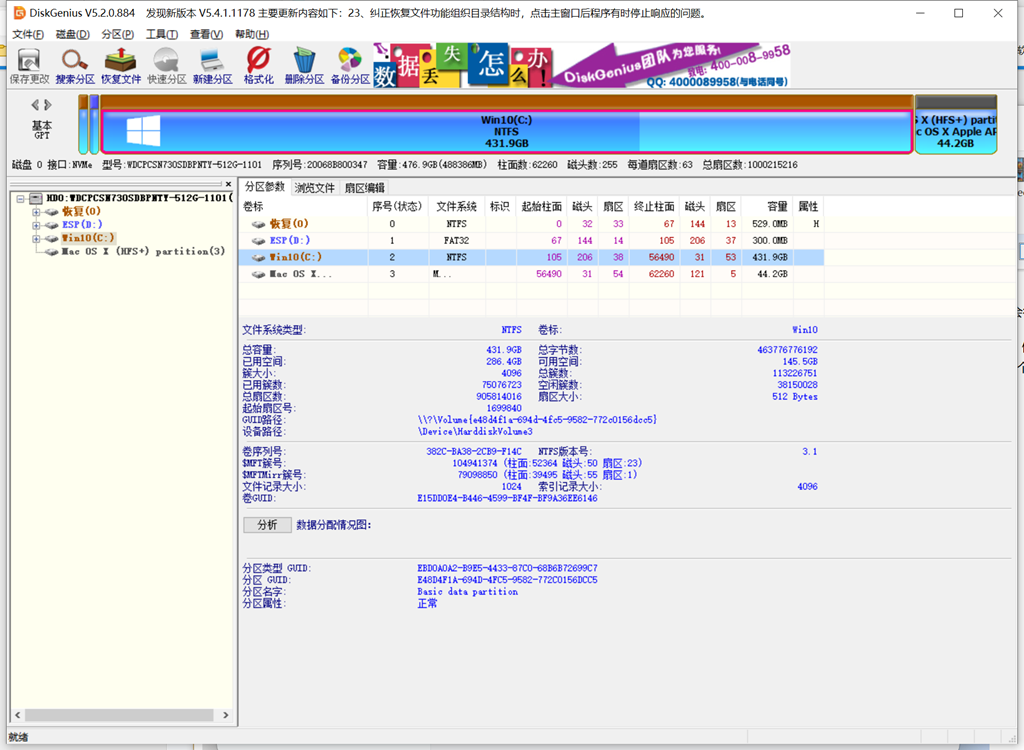Go to next disk with right arrow
Viewport: 1024px width, 750px height.
coord(48,105)
